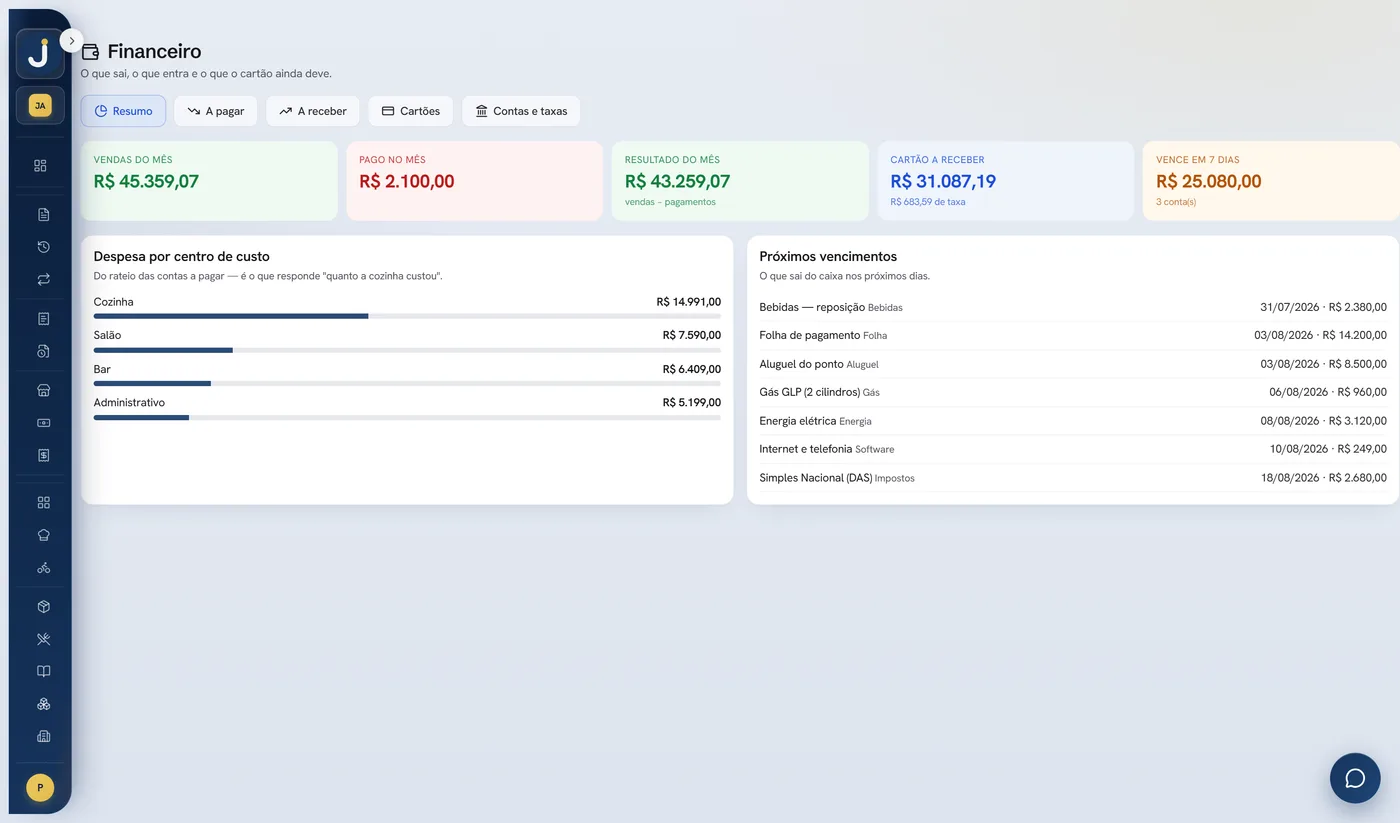Open the history clock icon in sidebar
The image size is (1400, 823).
pyautogui.click(x=43, y=247)
